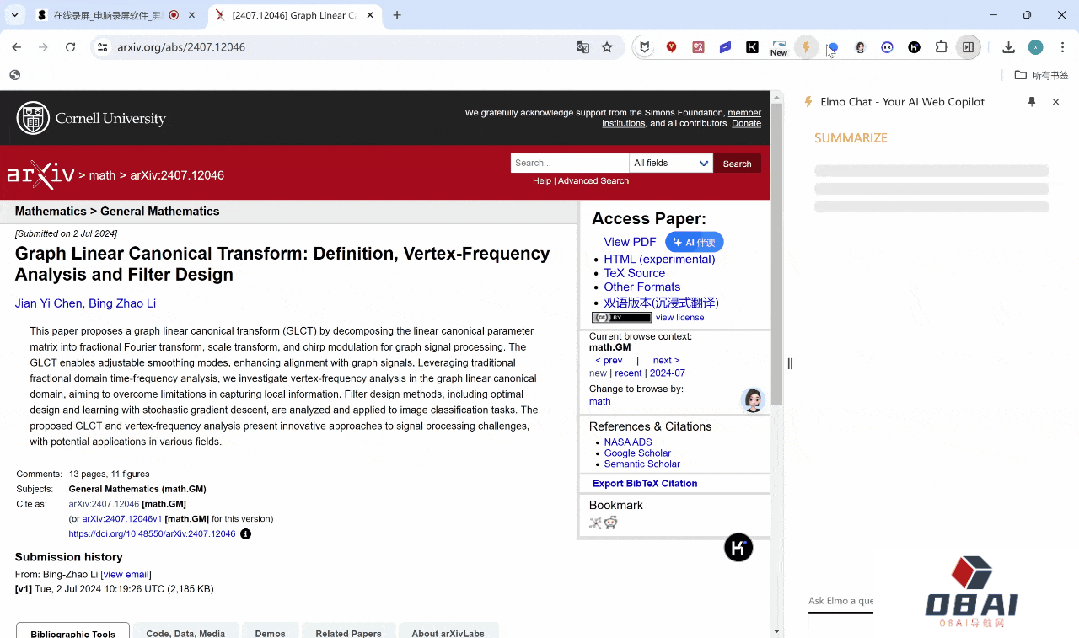Switch to the Code, Data, Media tab
This screenshot has height=638, width=1079.
[185, 632]
